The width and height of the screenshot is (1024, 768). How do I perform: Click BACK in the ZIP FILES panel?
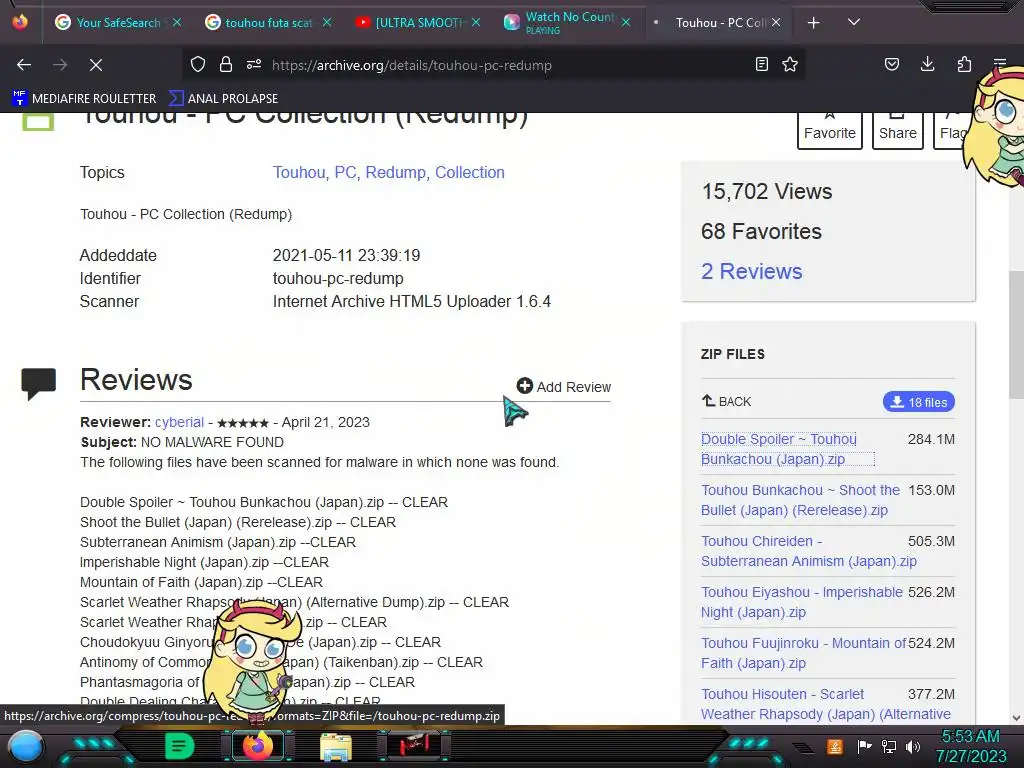[x=726, y=401]
